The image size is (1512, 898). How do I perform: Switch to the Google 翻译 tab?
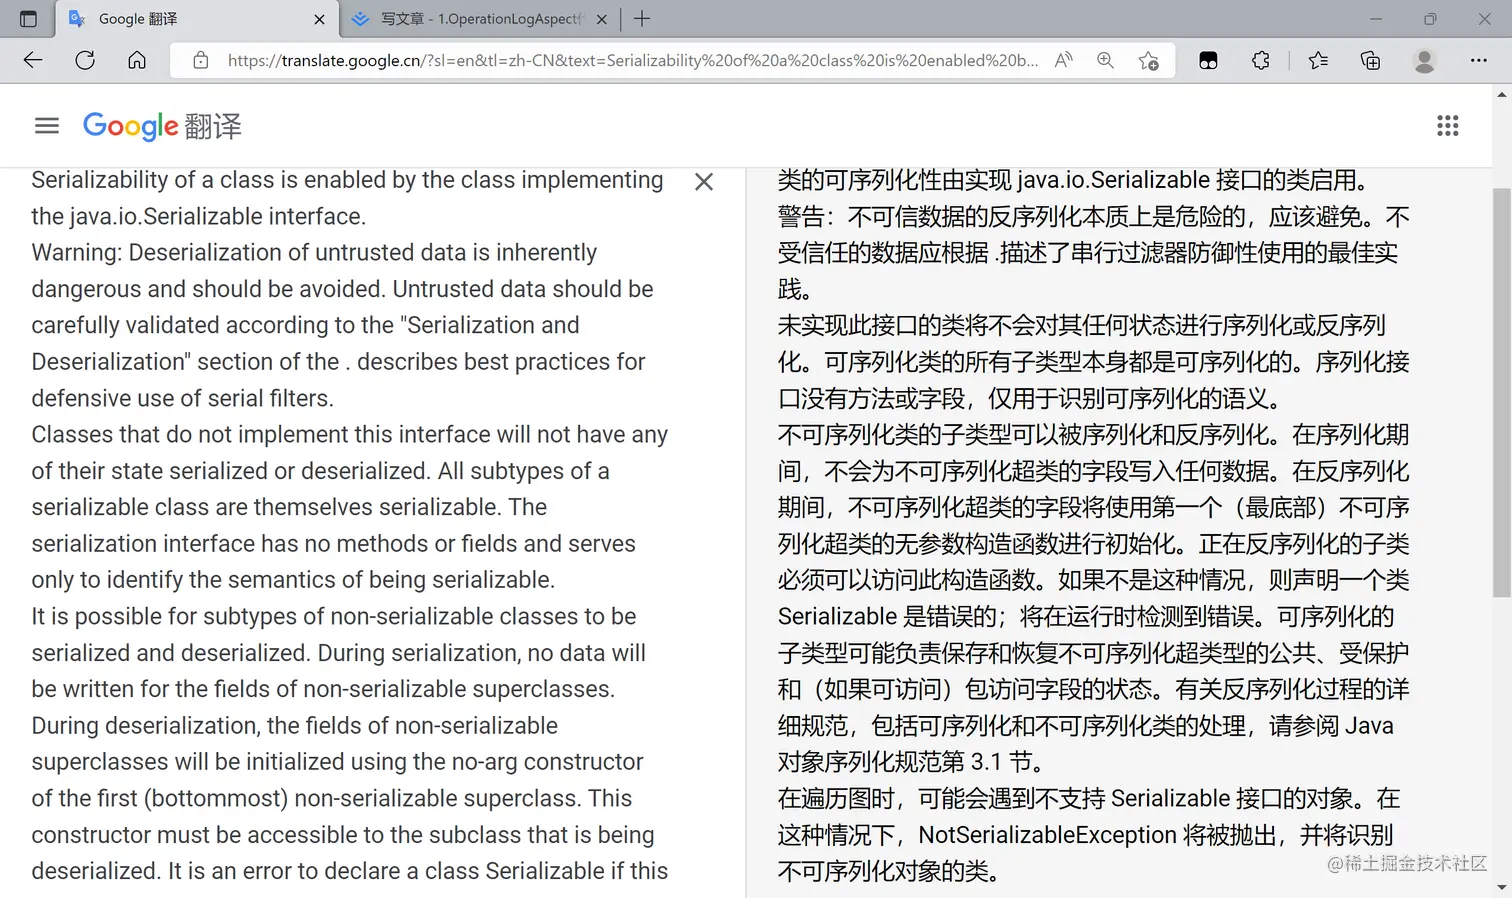(196, 19)
